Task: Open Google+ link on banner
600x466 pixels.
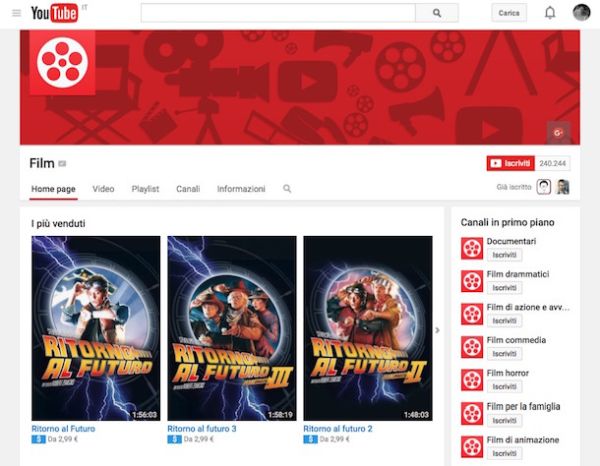Action: pyautogui.click(x=557, y=131)
